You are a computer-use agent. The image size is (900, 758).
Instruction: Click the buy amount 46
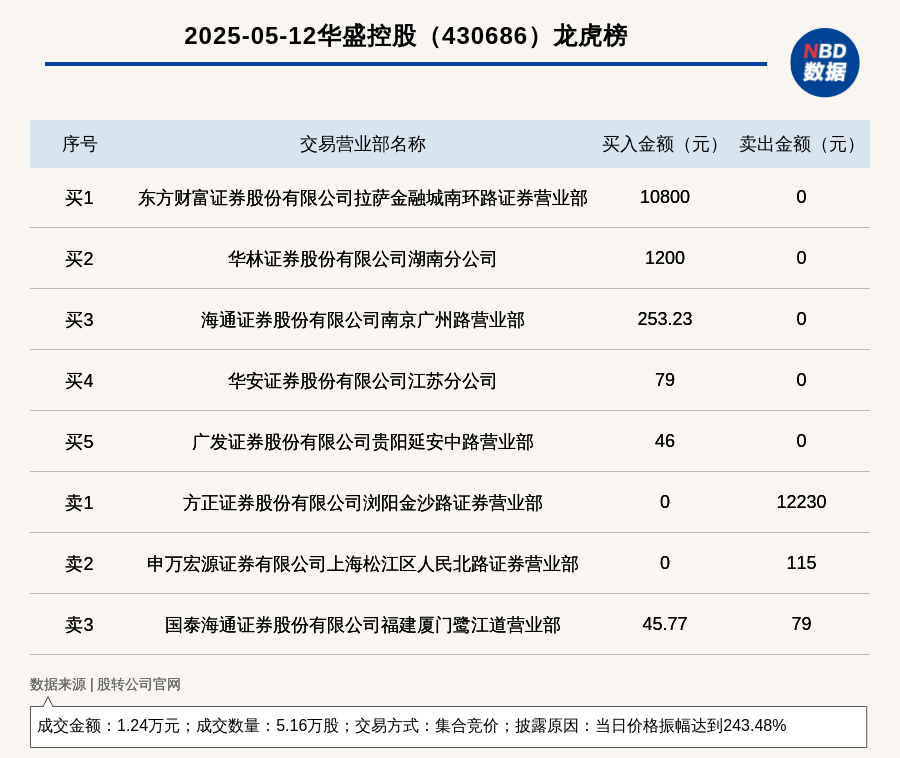point(665,441)
